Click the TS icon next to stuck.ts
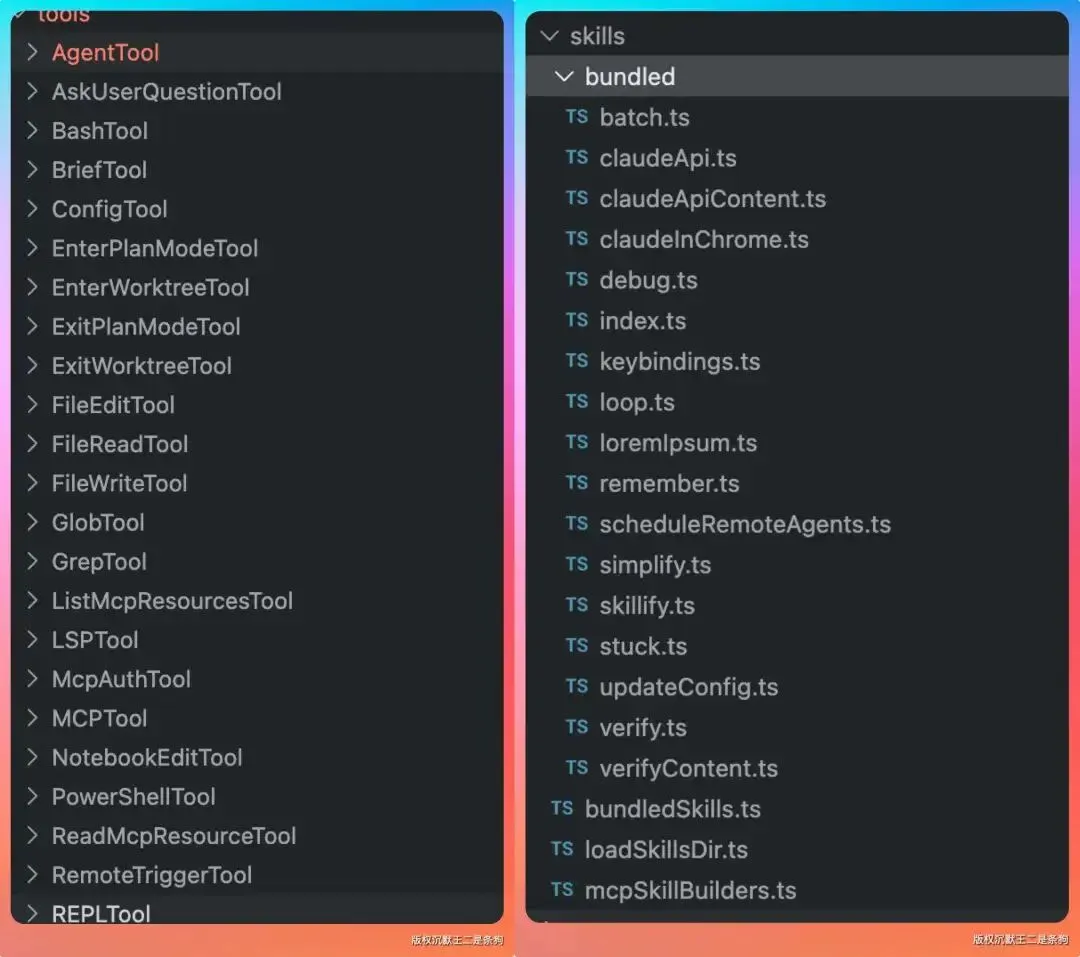Image resolution: width=1080 pixels, height=957 pixels. pos(577,646)
